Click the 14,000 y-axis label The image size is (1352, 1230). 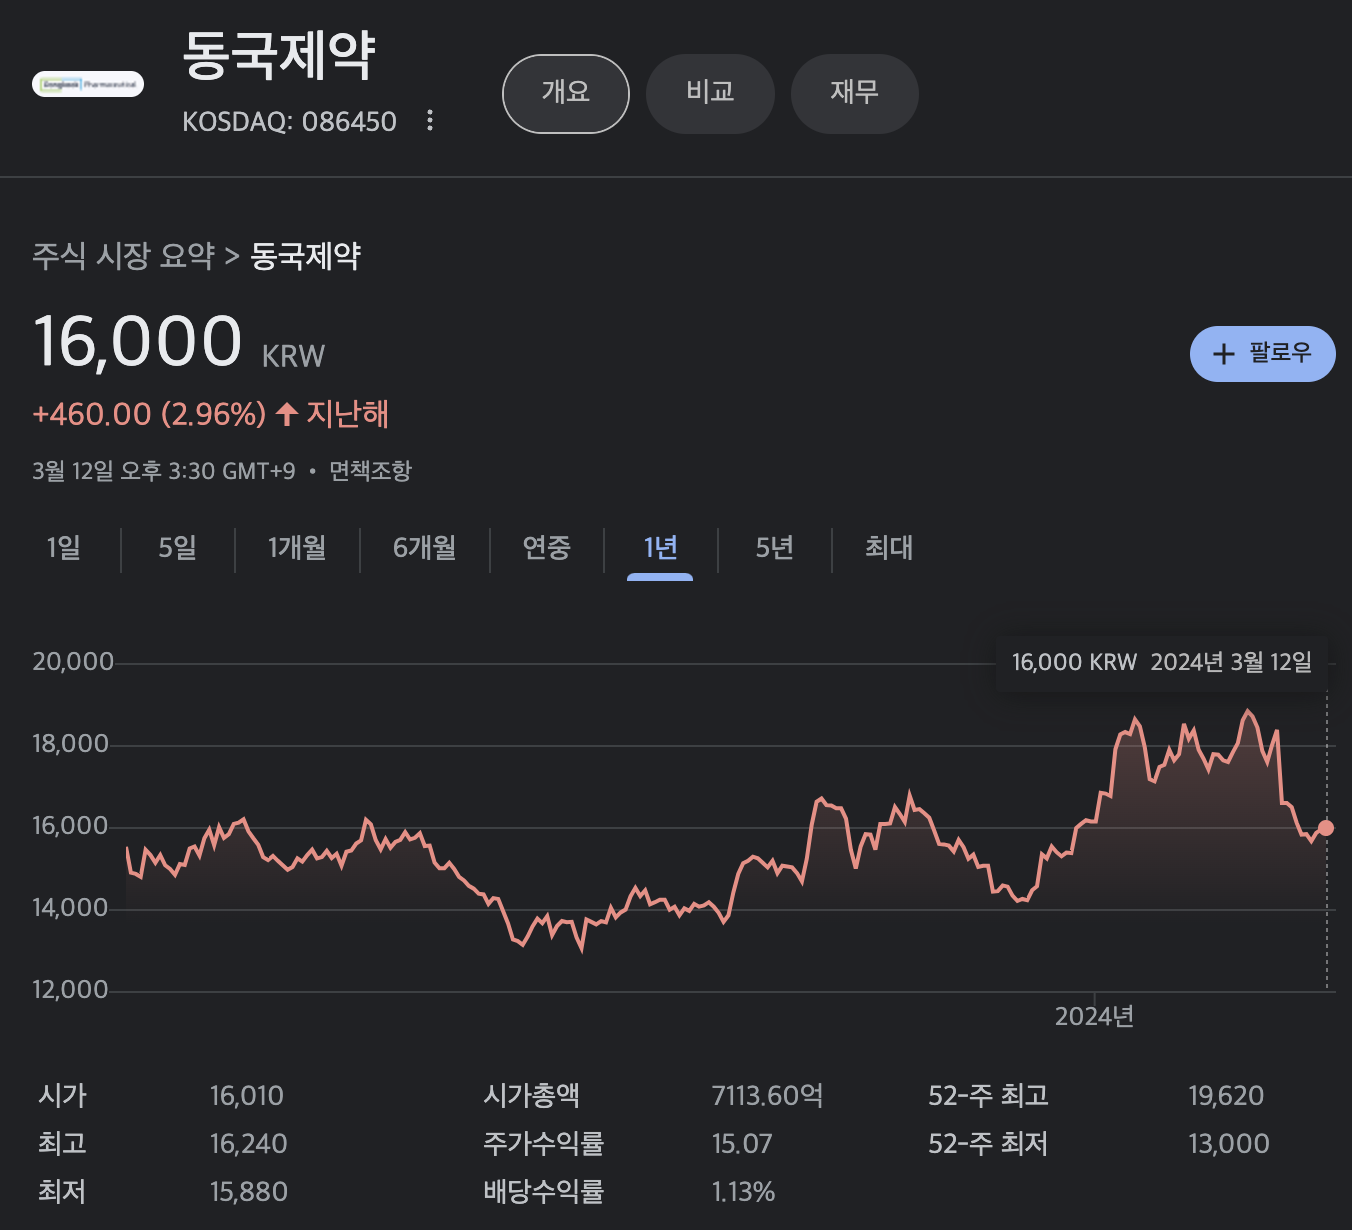(71, 908)
